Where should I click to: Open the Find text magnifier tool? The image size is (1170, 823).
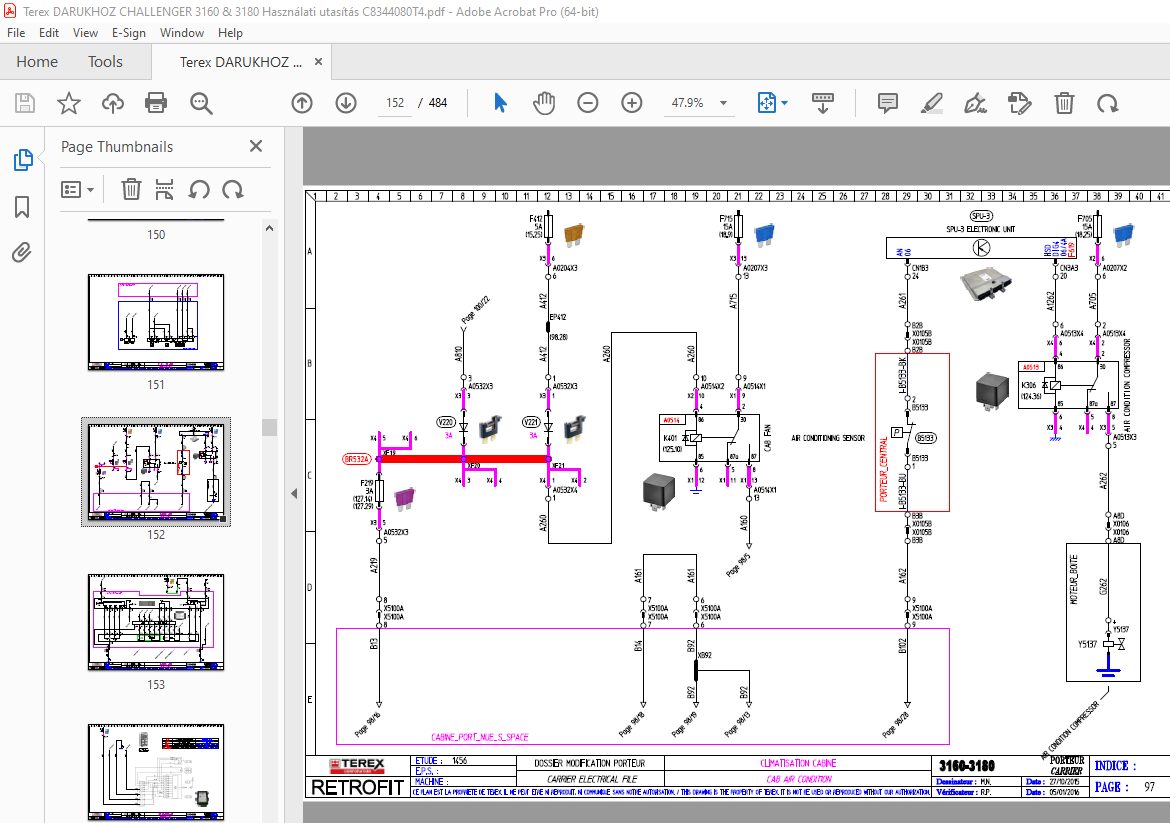tap(201, 103)
